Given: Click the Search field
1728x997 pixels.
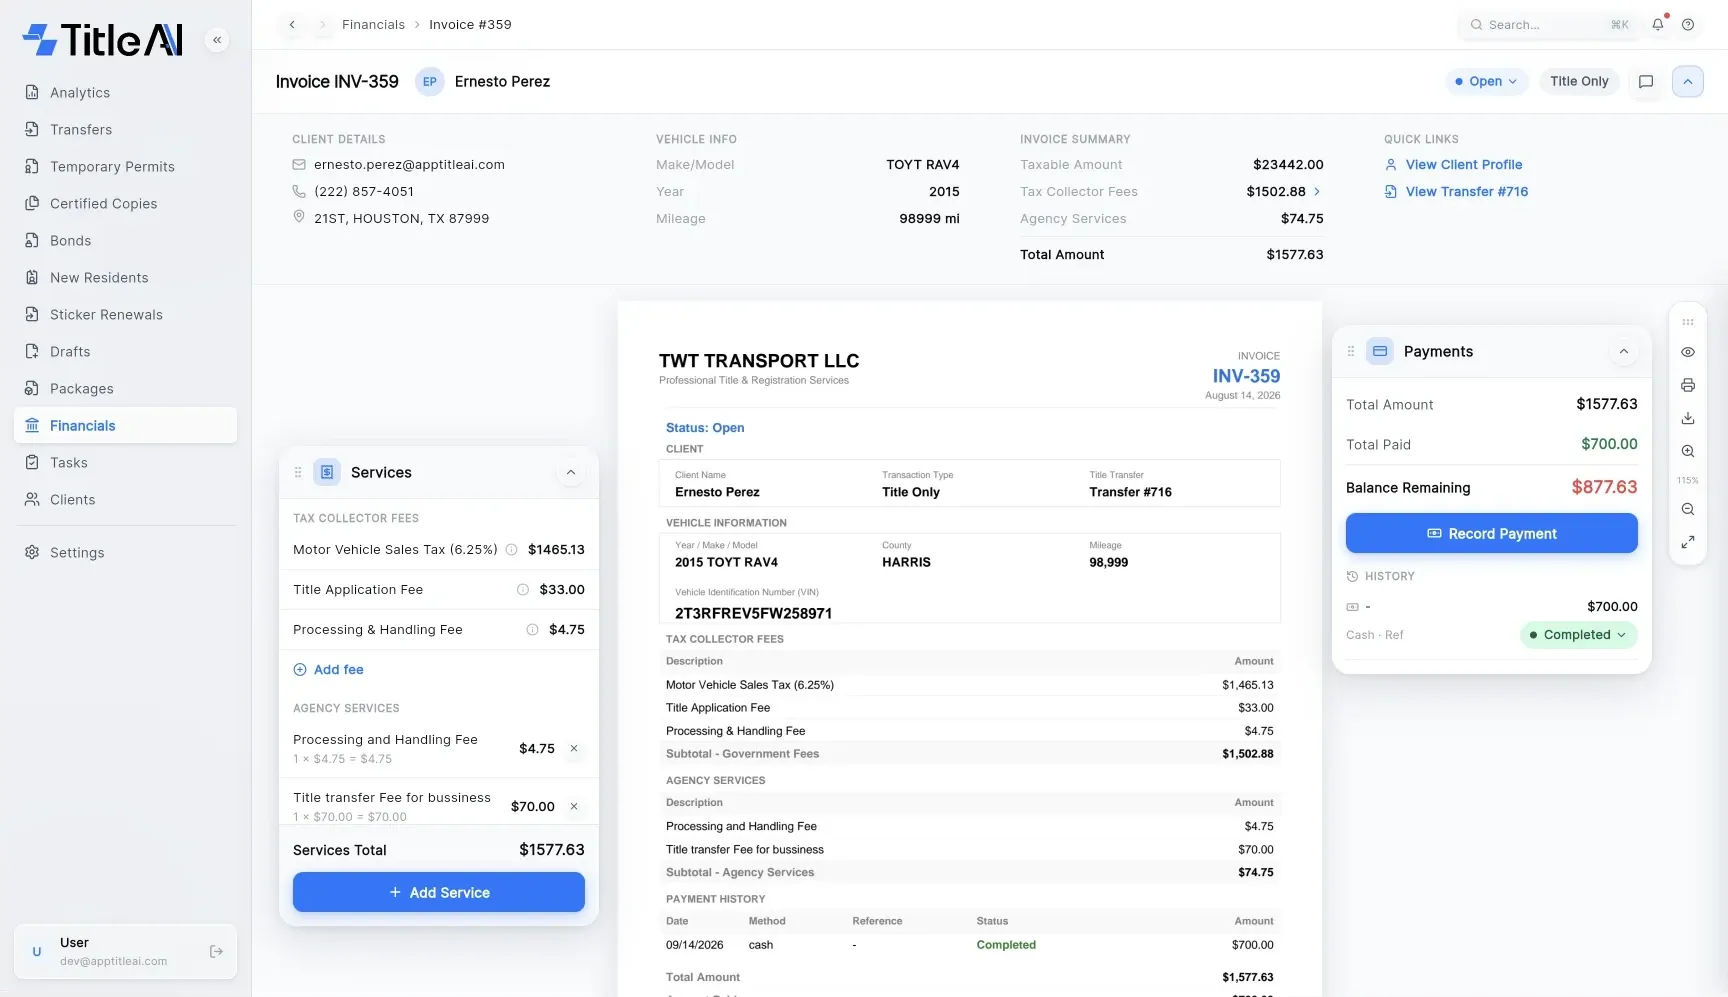Looking at the screenshot, I should click(1548, 24).
